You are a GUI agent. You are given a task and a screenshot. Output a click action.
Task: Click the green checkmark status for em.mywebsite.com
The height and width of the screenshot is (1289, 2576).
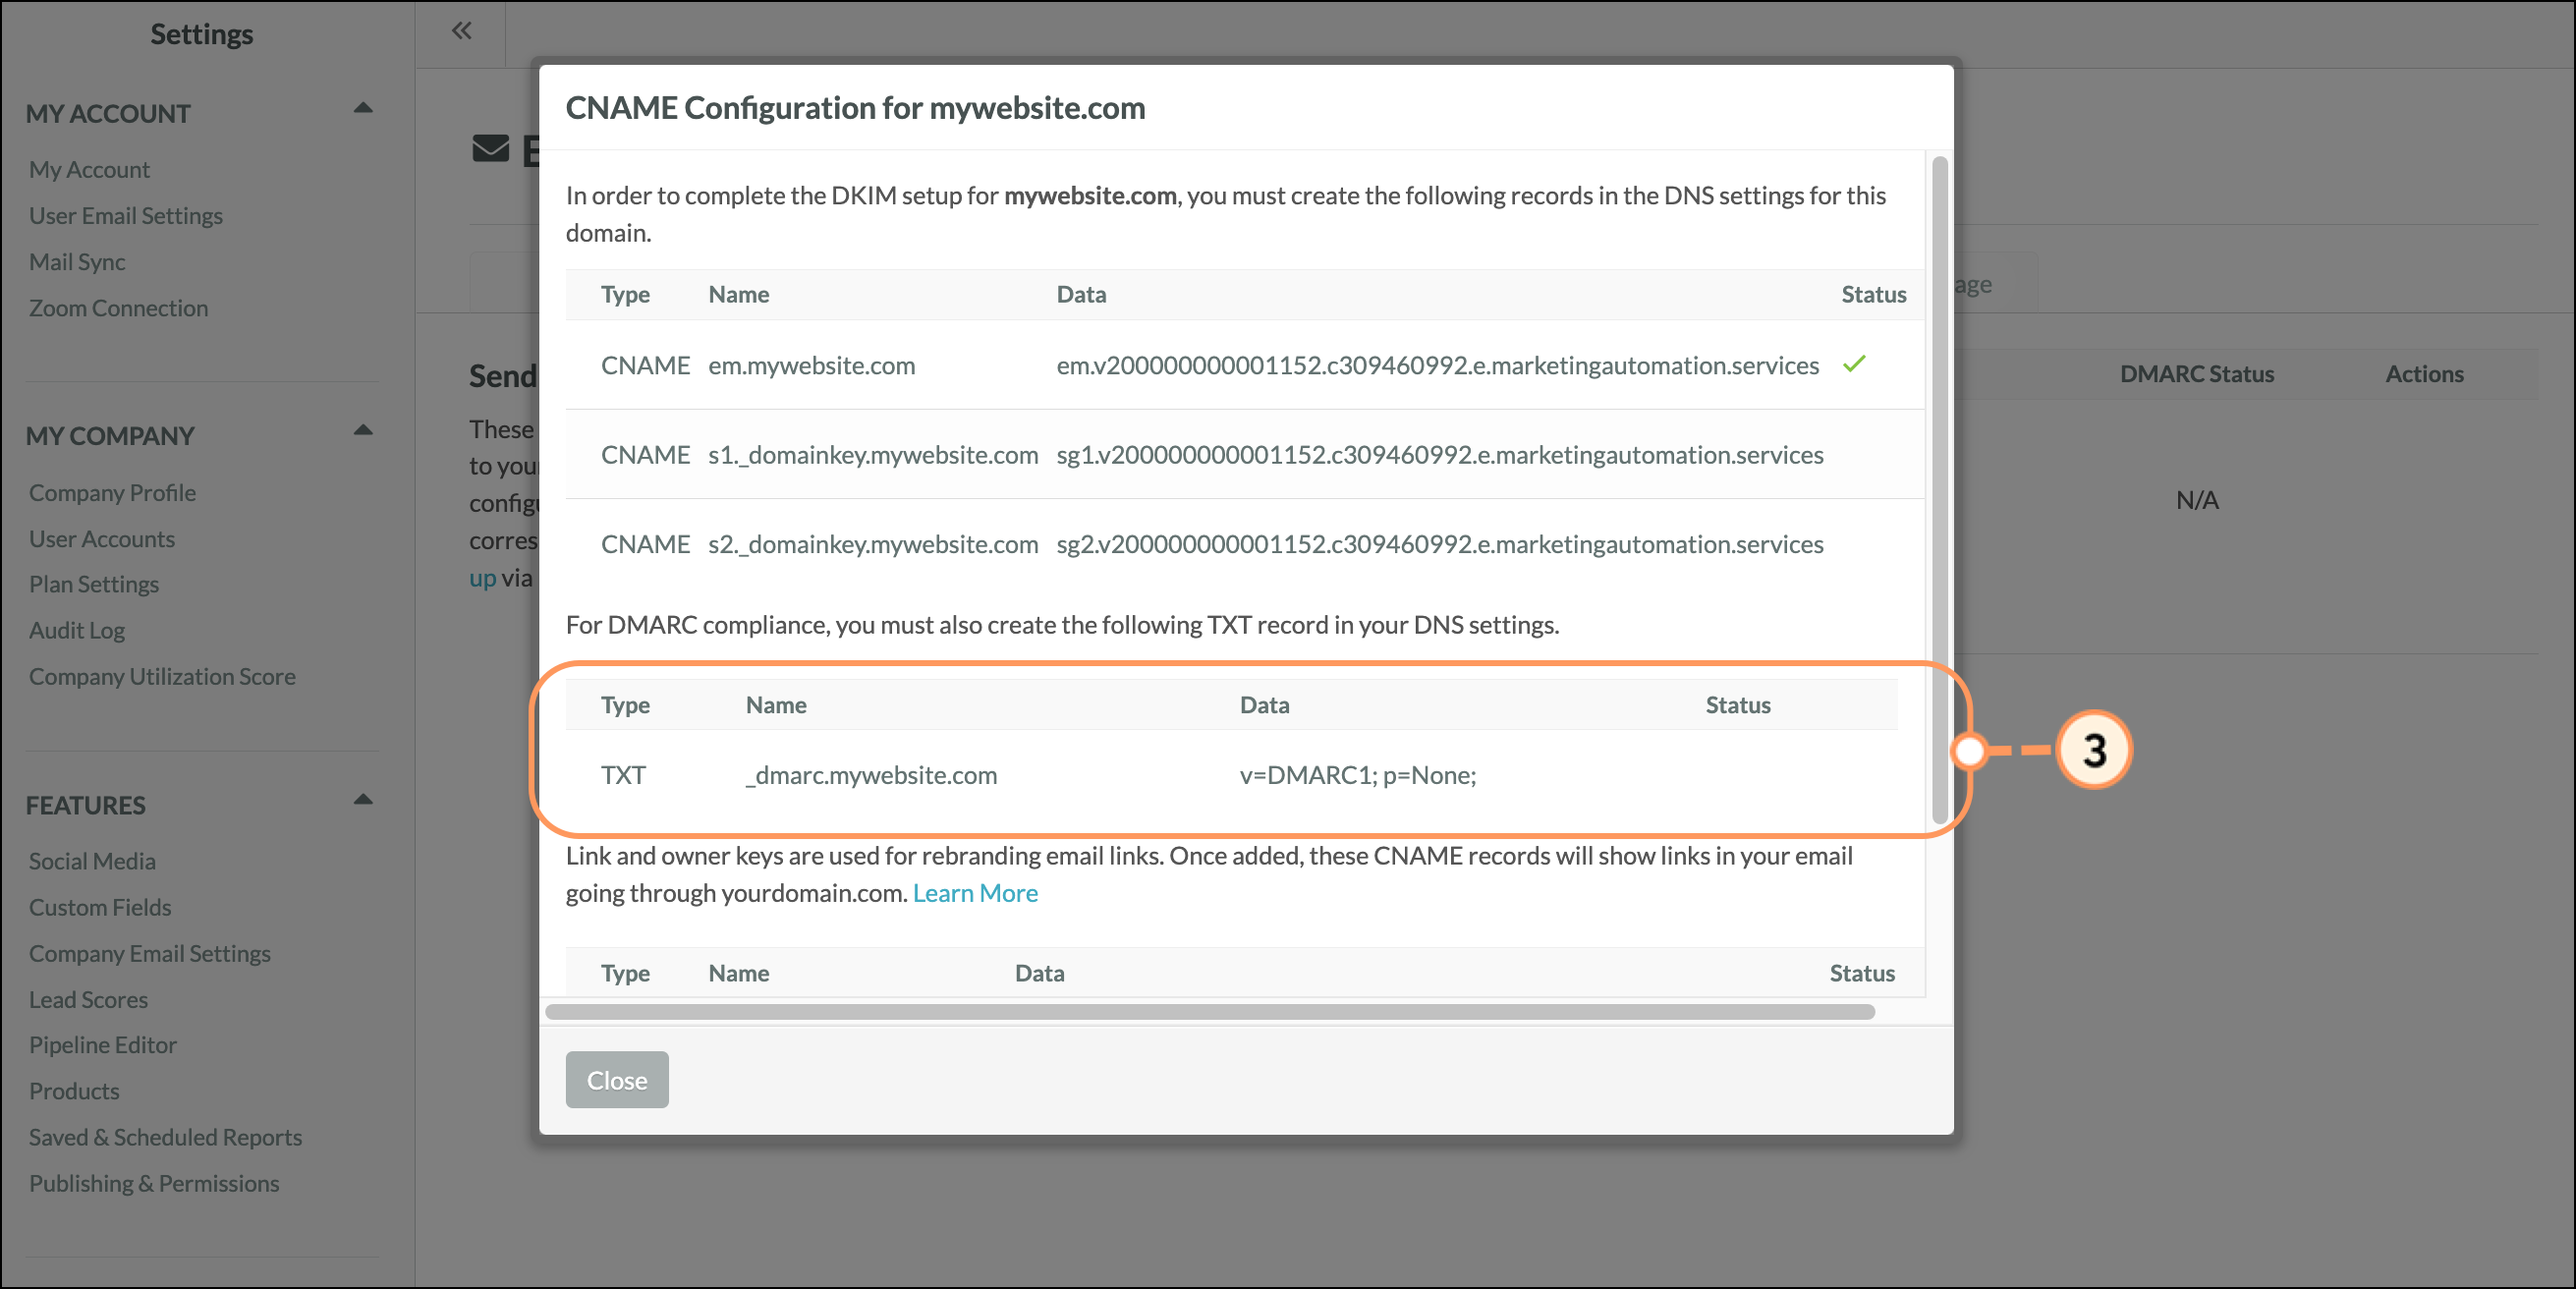[x=1854, y=364]
